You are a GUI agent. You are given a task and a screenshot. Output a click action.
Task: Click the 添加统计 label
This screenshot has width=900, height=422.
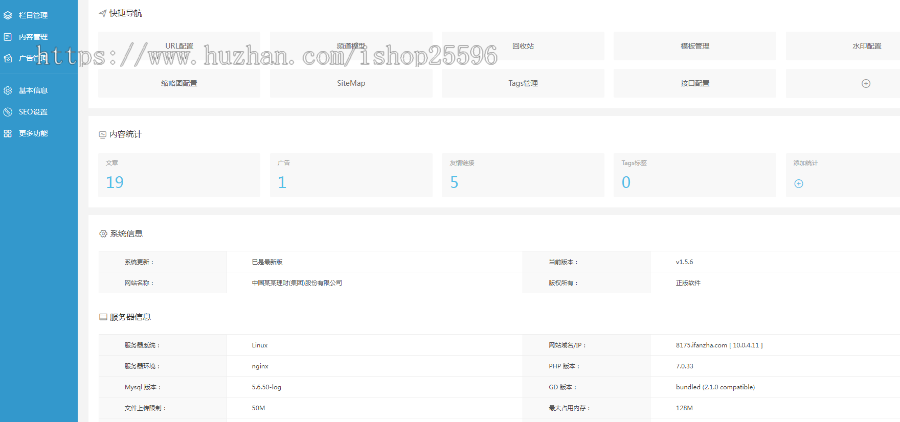point(805,163)
